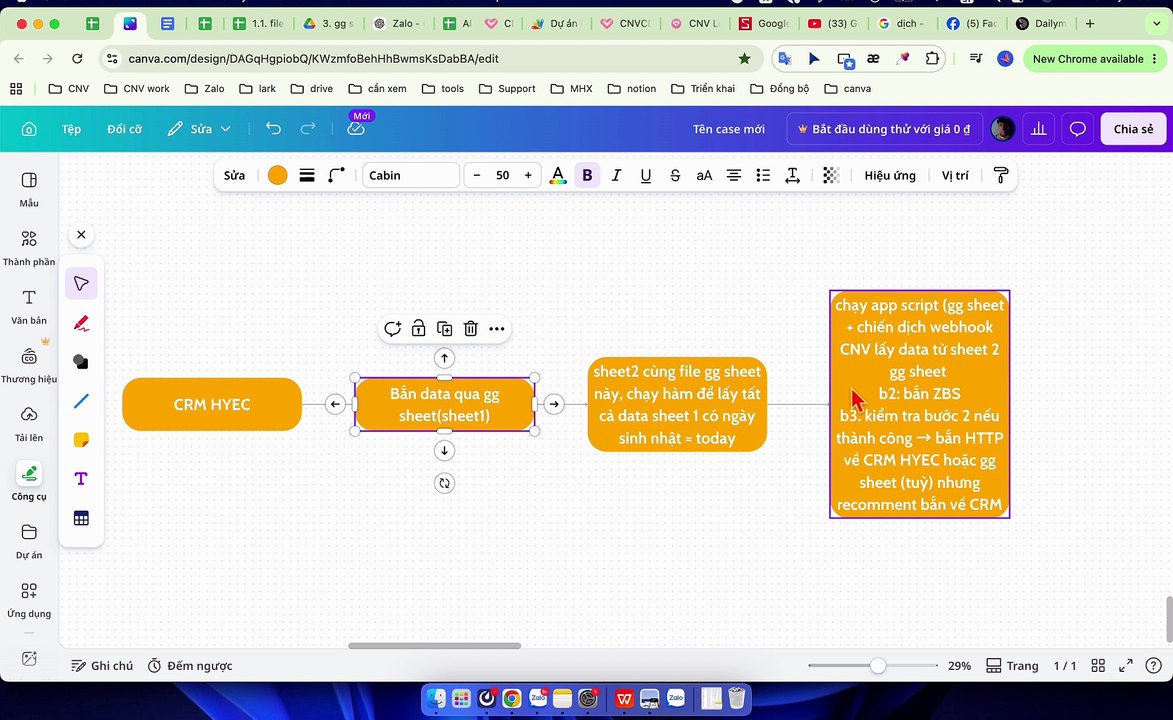The width and height of the screenshot is (1173, 720).
Task: Click Sửa in the shape toolbar
Action: coord(234,175)
